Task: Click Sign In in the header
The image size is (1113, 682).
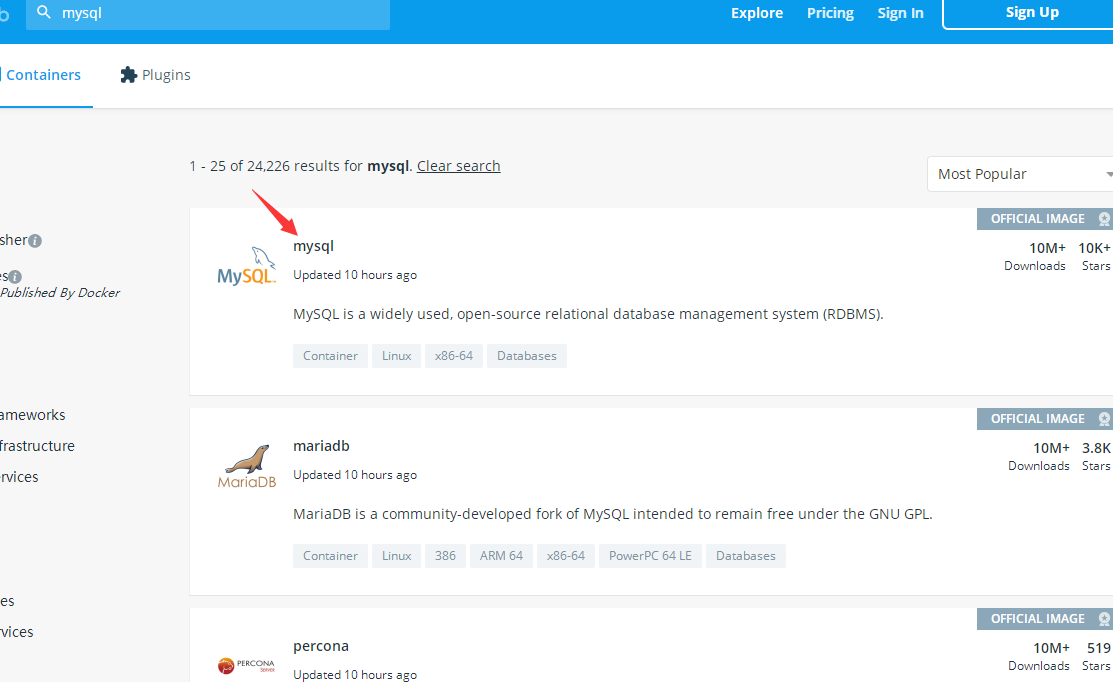Action: [x=900, y=13]
